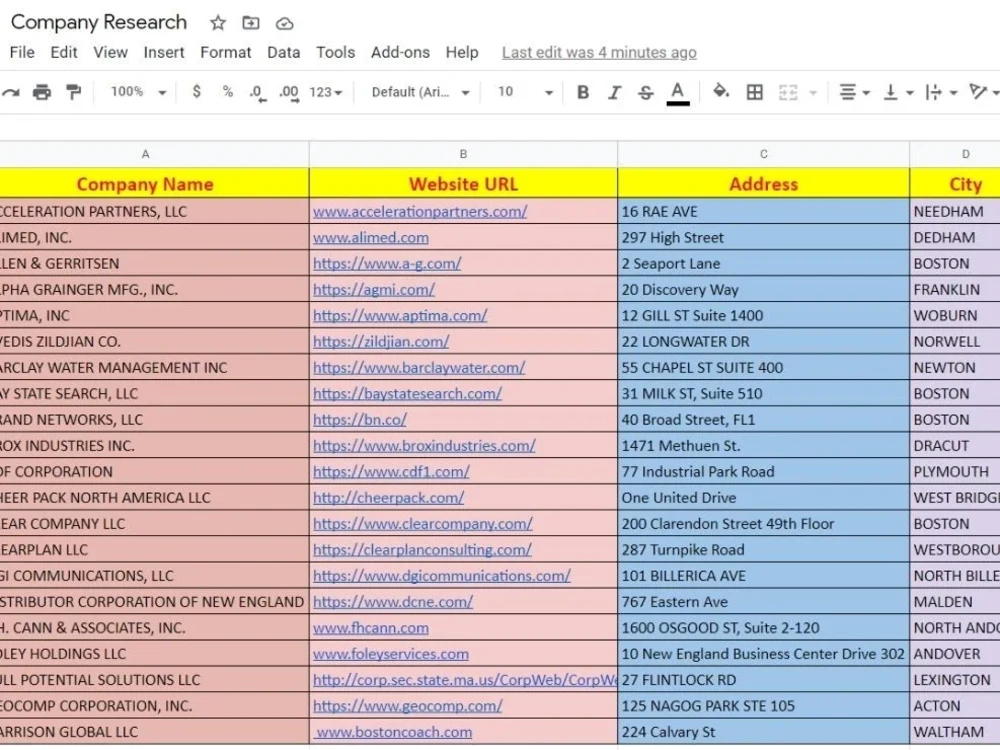The image size is (1000, 750).
Task: Select the 20 Discovery Way cell
Action: pyautogui.click(x=763, y=290)
